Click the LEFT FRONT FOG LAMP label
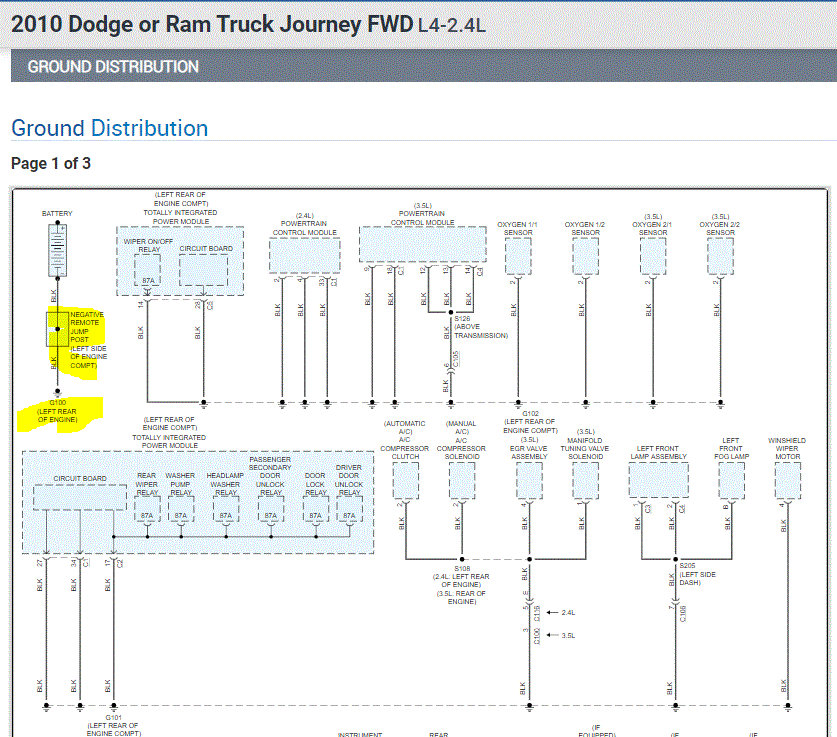Screen dimensions: 837x737 731,448
